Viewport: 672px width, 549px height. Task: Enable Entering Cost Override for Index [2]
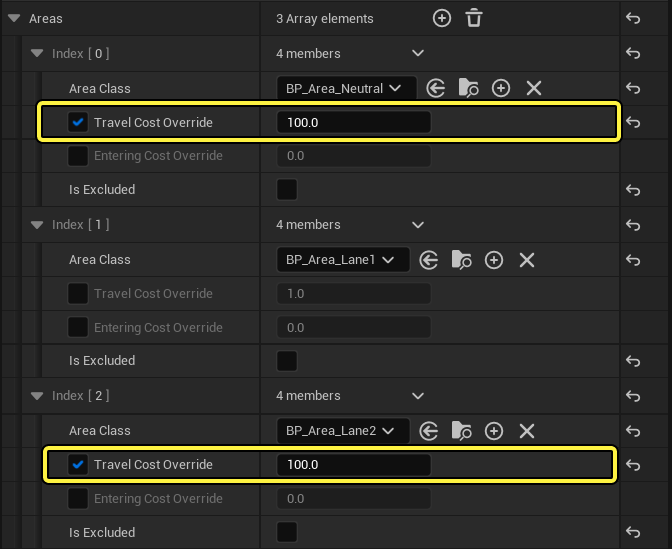coord(78,498)
